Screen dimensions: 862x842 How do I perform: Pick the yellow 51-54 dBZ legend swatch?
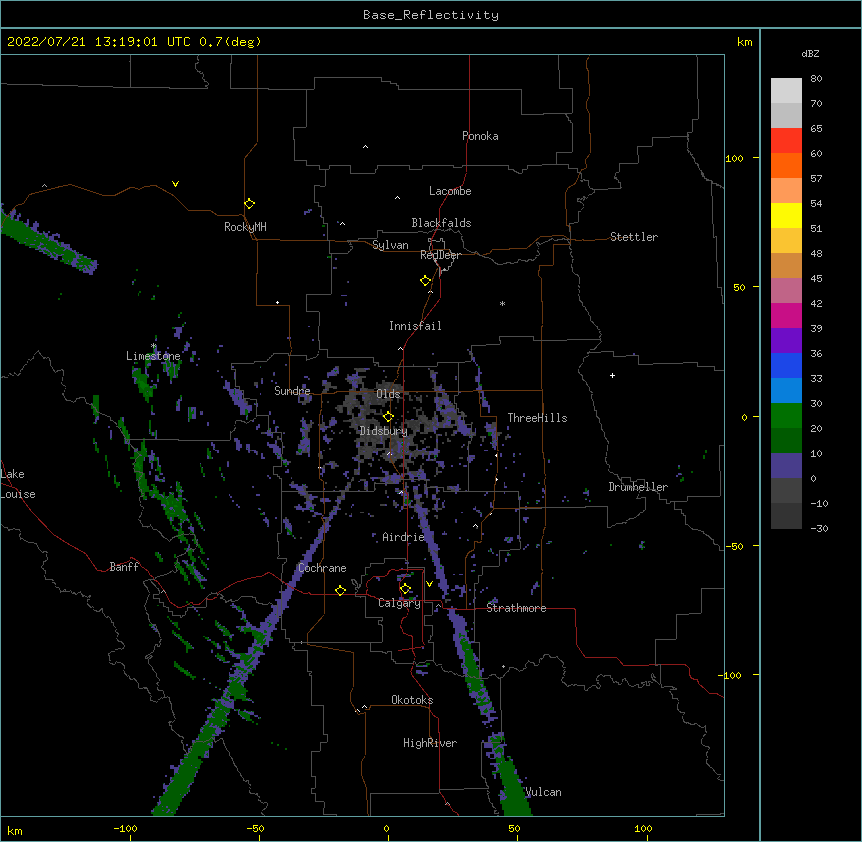pyautogui.click(x=786, y=215)
